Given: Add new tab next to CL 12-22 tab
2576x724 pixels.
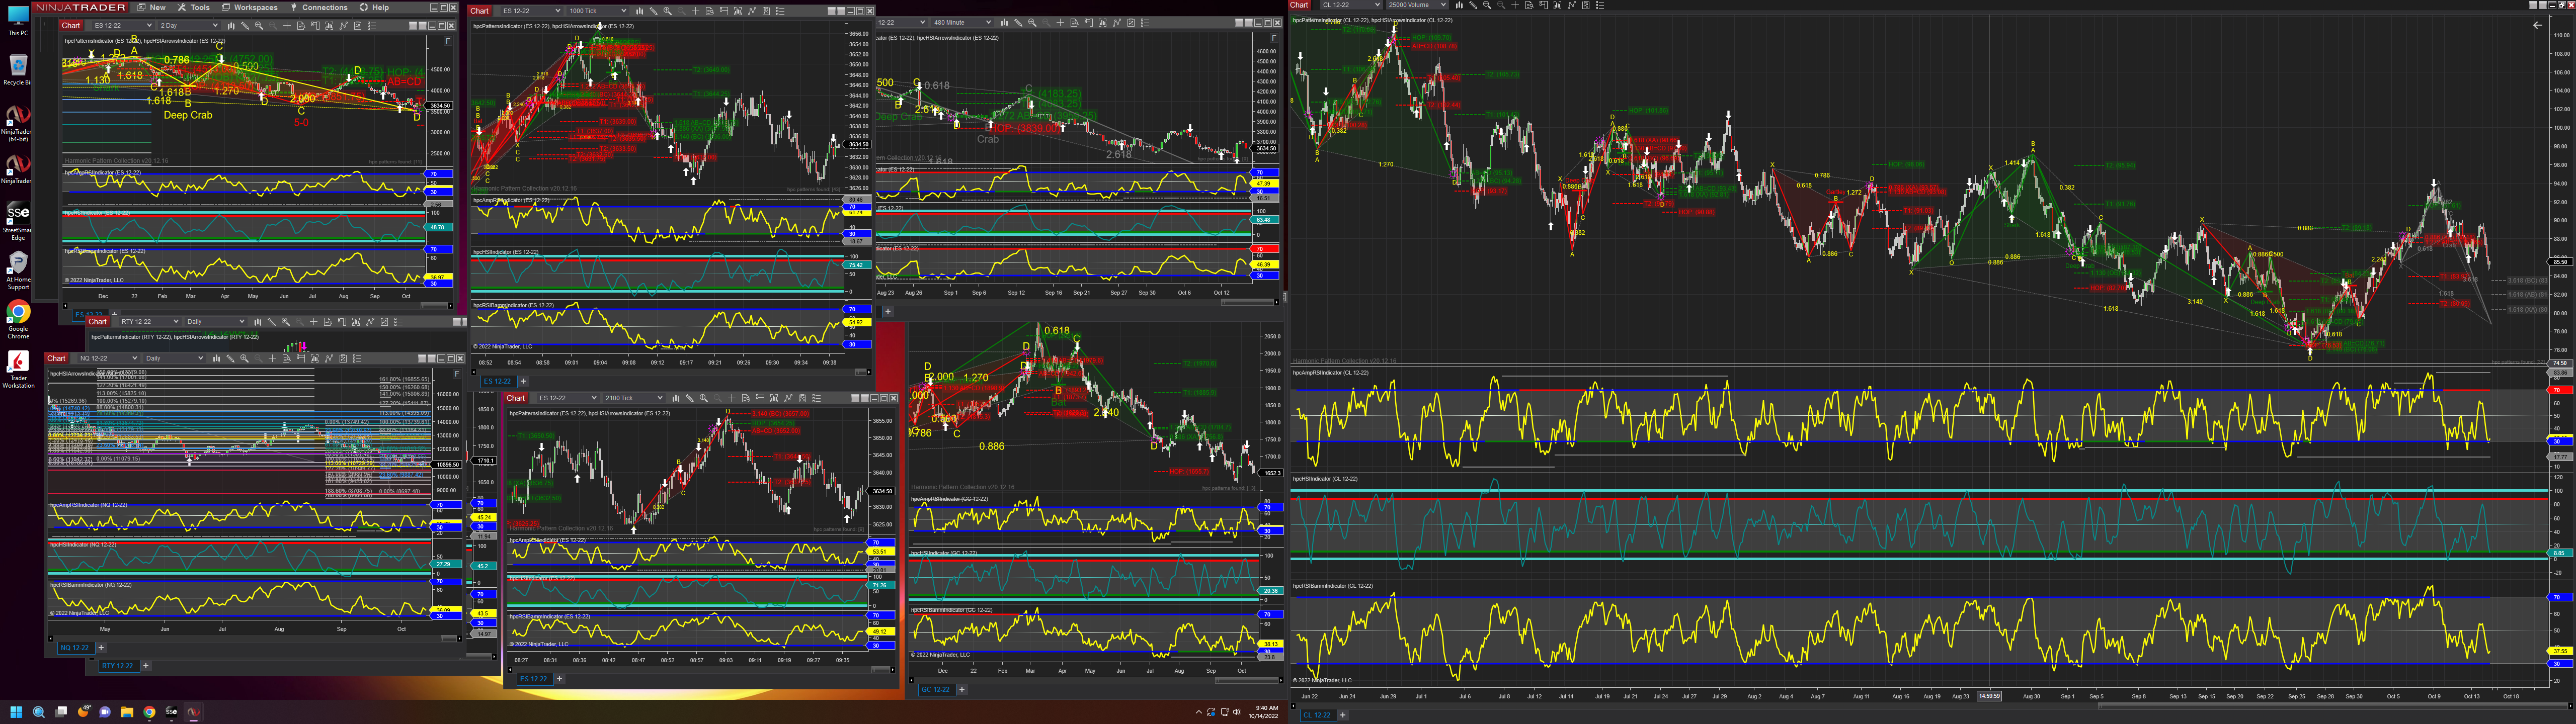Looking at the screenshot, I should pos(1343,715).
